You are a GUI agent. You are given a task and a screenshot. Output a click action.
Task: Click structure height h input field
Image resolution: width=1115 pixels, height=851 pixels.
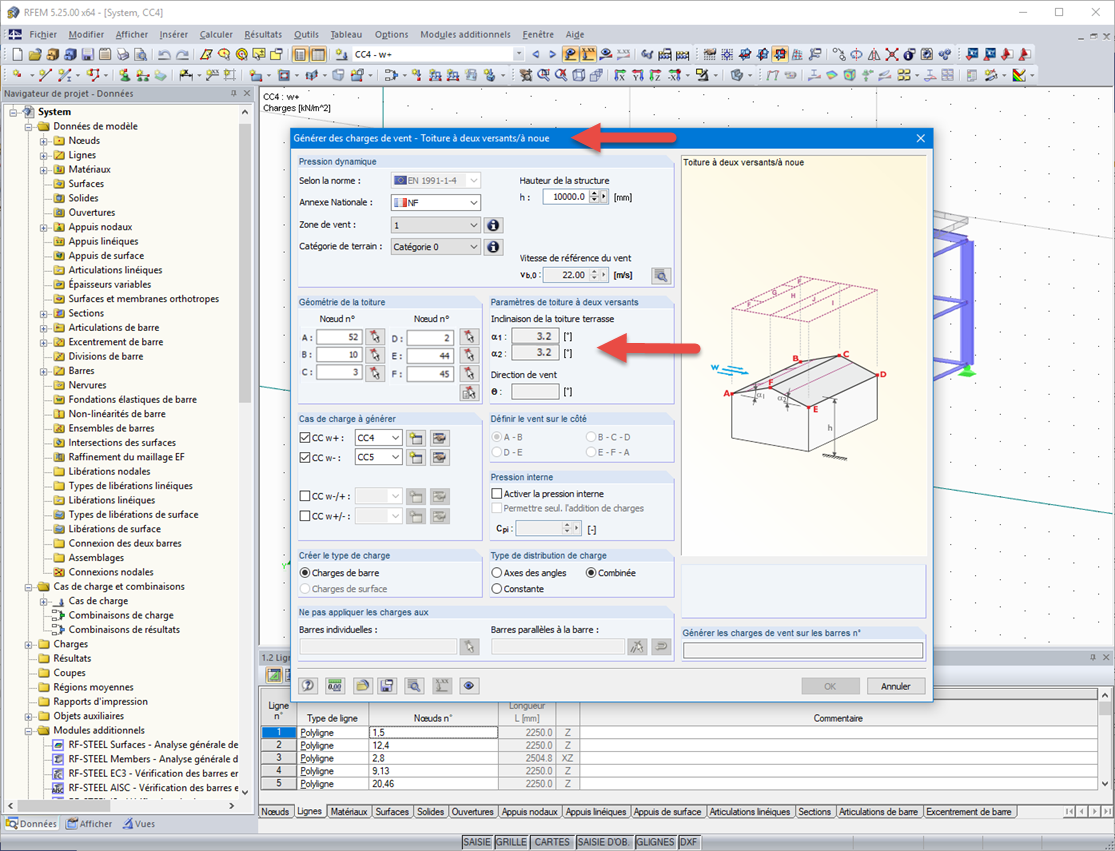tap(565, 197)
